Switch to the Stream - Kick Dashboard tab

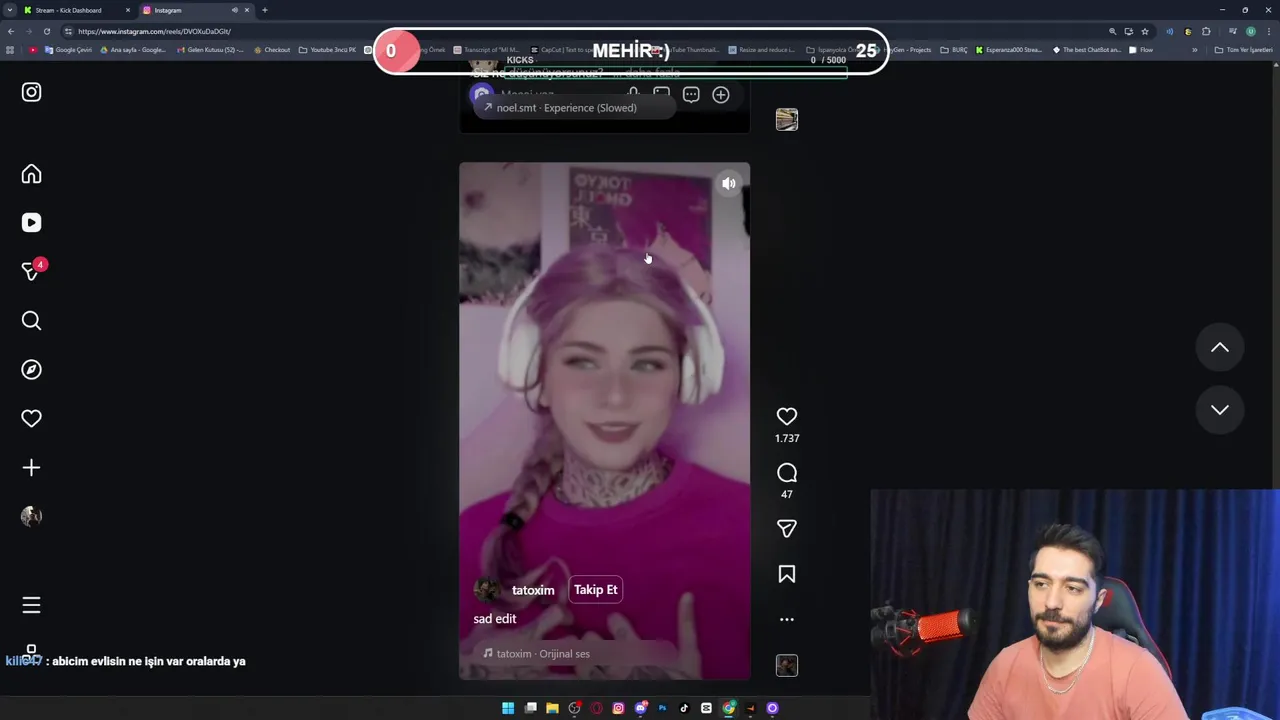(75, 10)
